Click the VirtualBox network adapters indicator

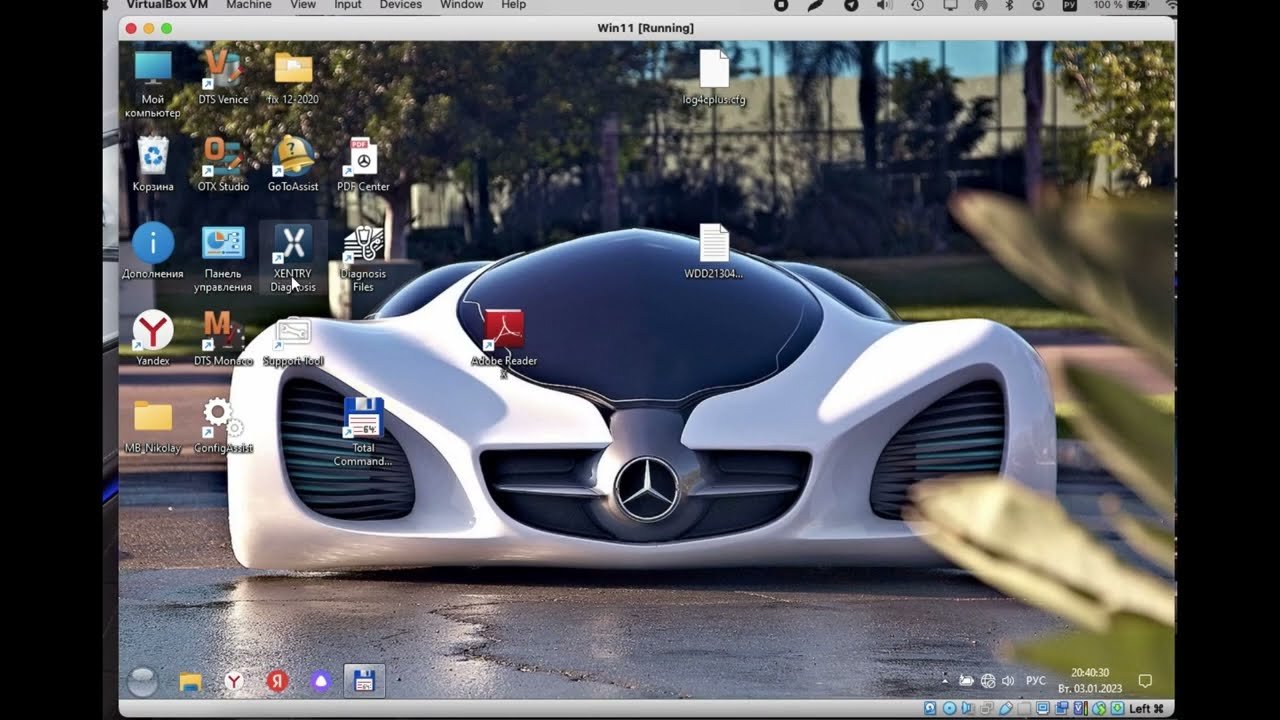[x=987, y=709]
